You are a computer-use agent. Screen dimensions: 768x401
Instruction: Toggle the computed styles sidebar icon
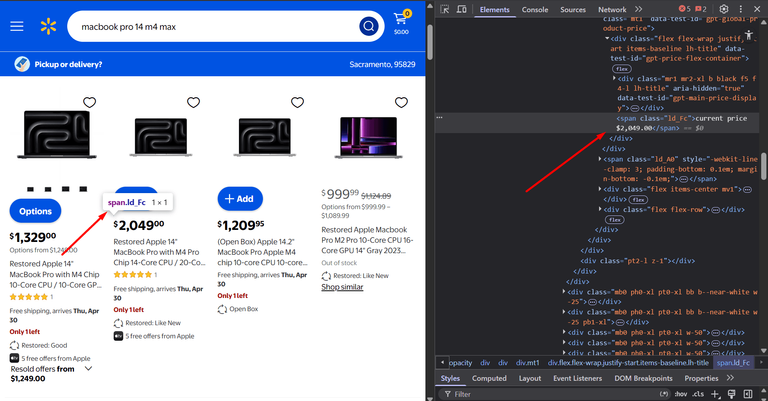point(748,394)
